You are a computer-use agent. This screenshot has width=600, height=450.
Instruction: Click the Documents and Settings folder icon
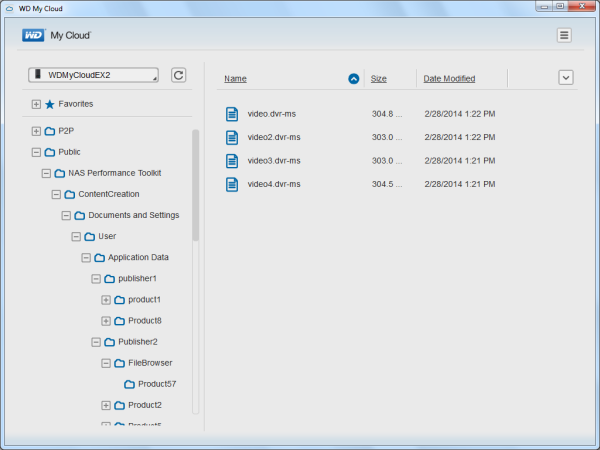click(80, 215)
